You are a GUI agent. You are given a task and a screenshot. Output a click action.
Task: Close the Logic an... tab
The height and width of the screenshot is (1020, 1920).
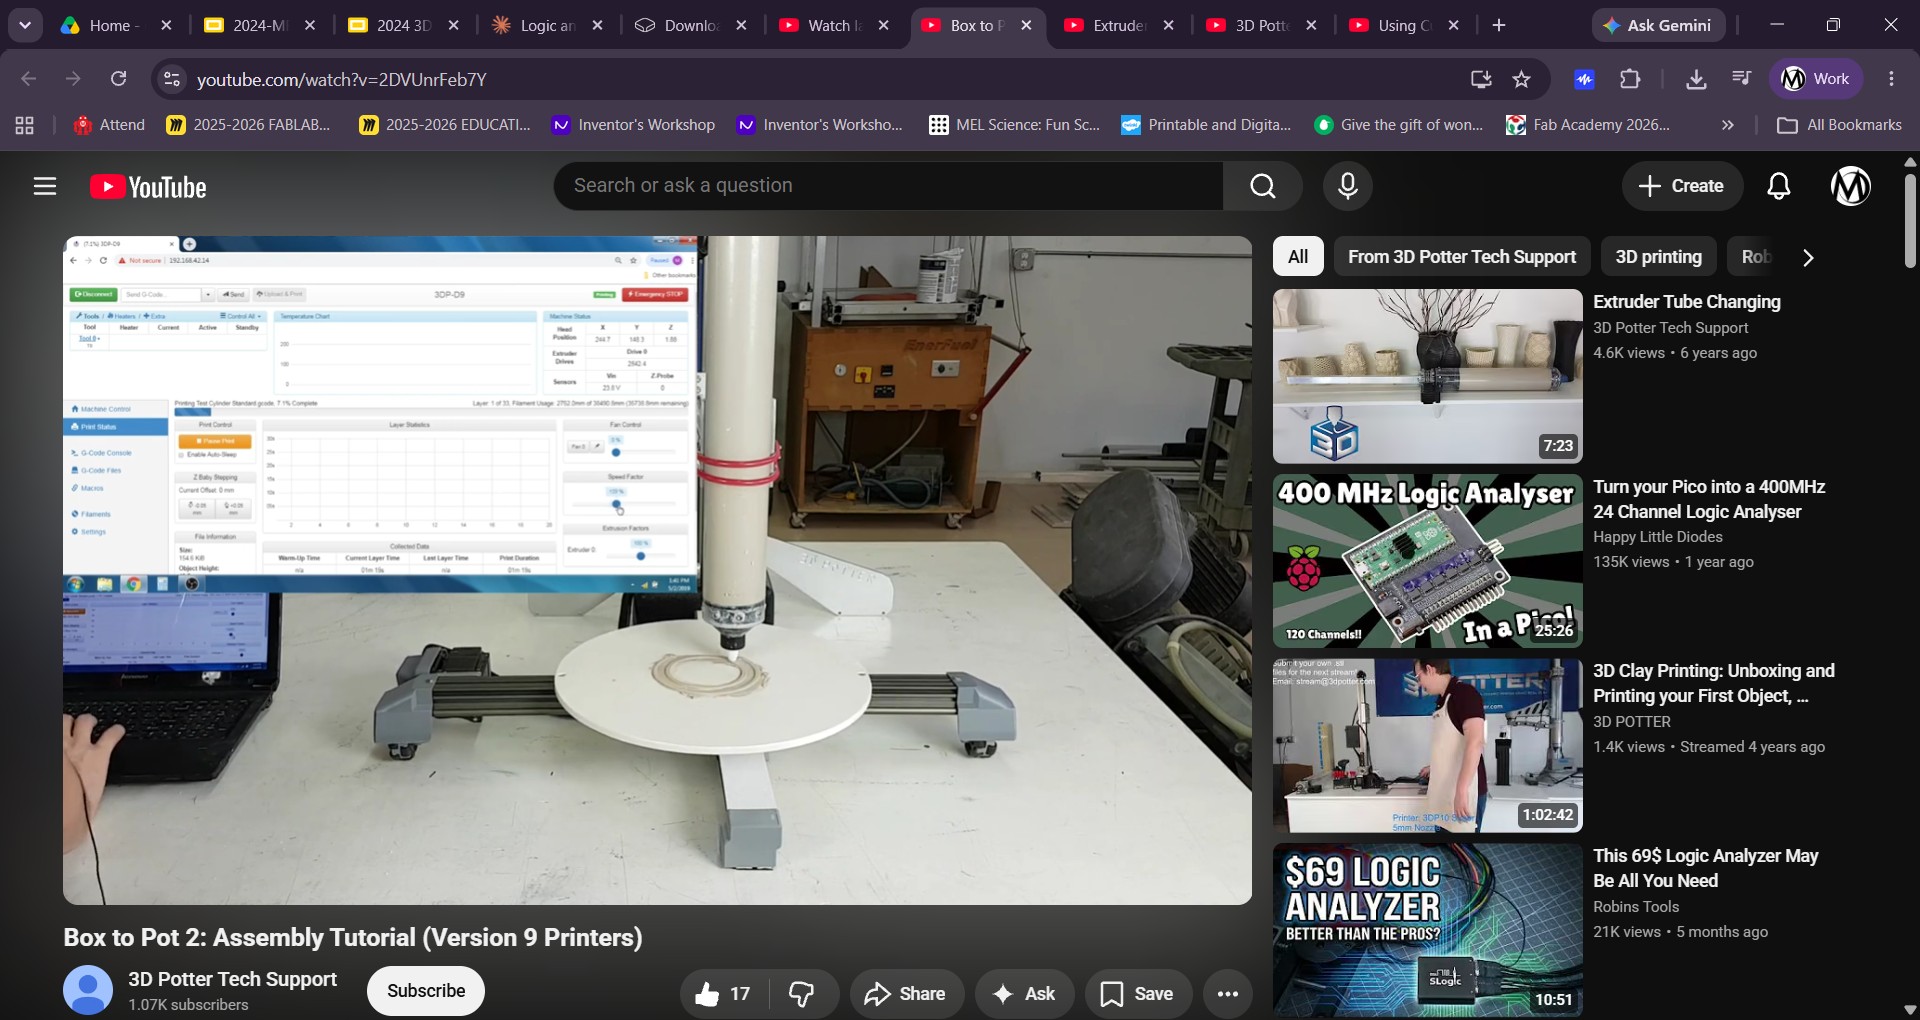(x=597, y=26)
